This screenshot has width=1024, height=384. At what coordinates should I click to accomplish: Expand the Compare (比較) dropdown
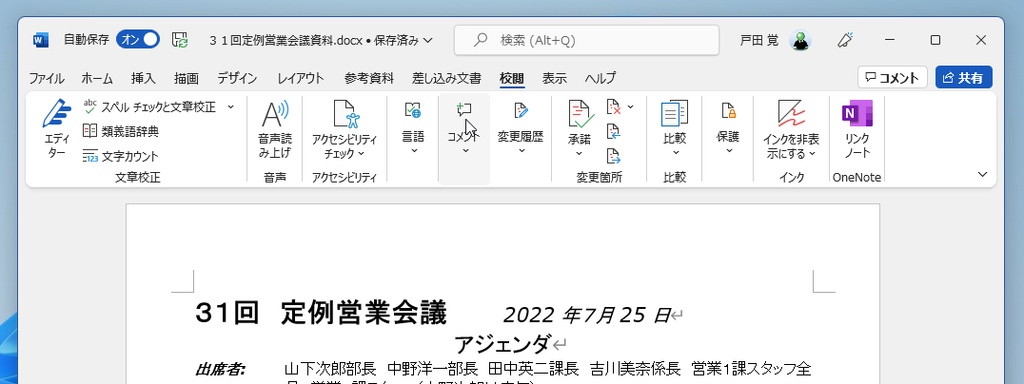click(x=675, y=152)
